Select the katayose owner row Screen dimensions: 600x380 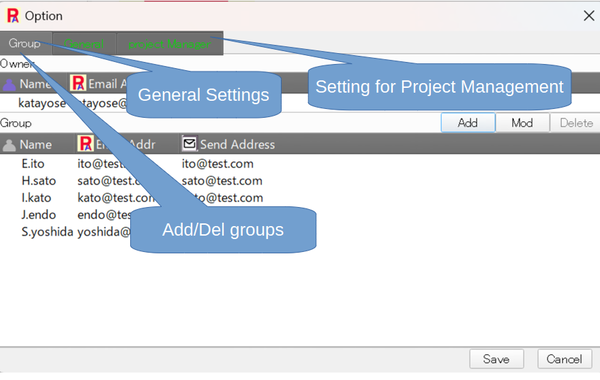coord(300,103)
